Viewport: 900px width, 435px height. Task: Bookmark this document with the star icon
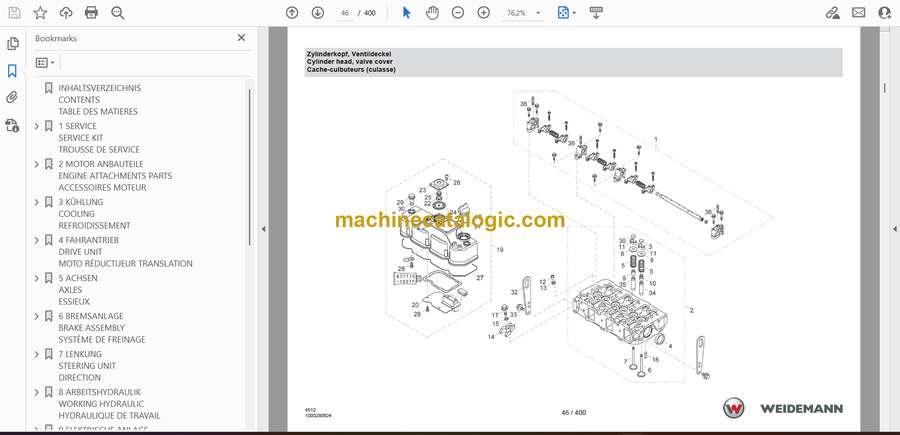[40, 13]
